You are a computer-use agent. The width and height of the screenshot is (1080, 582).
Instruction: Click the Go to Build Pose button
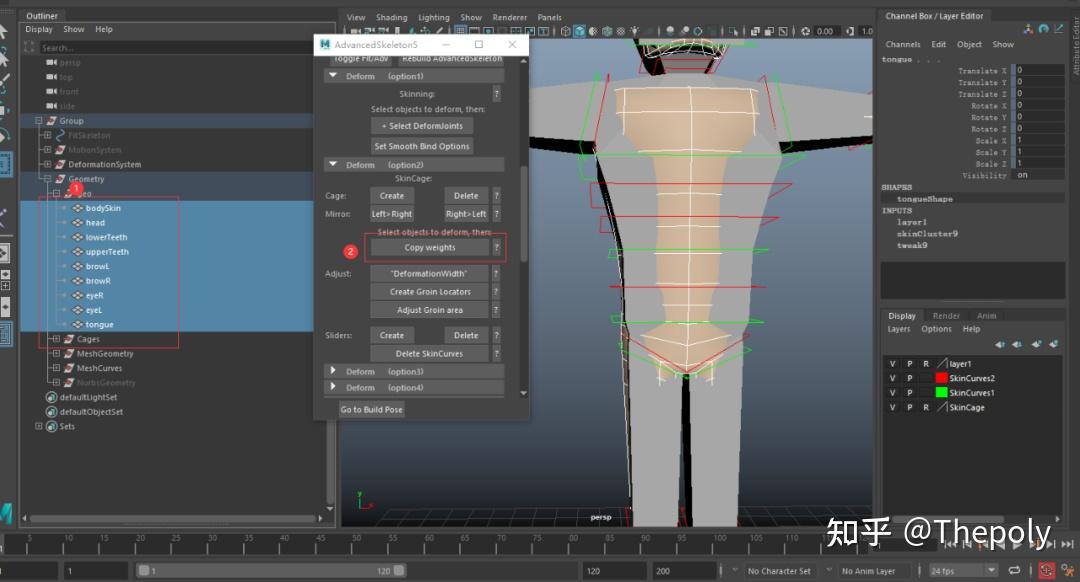coord(371,409)
